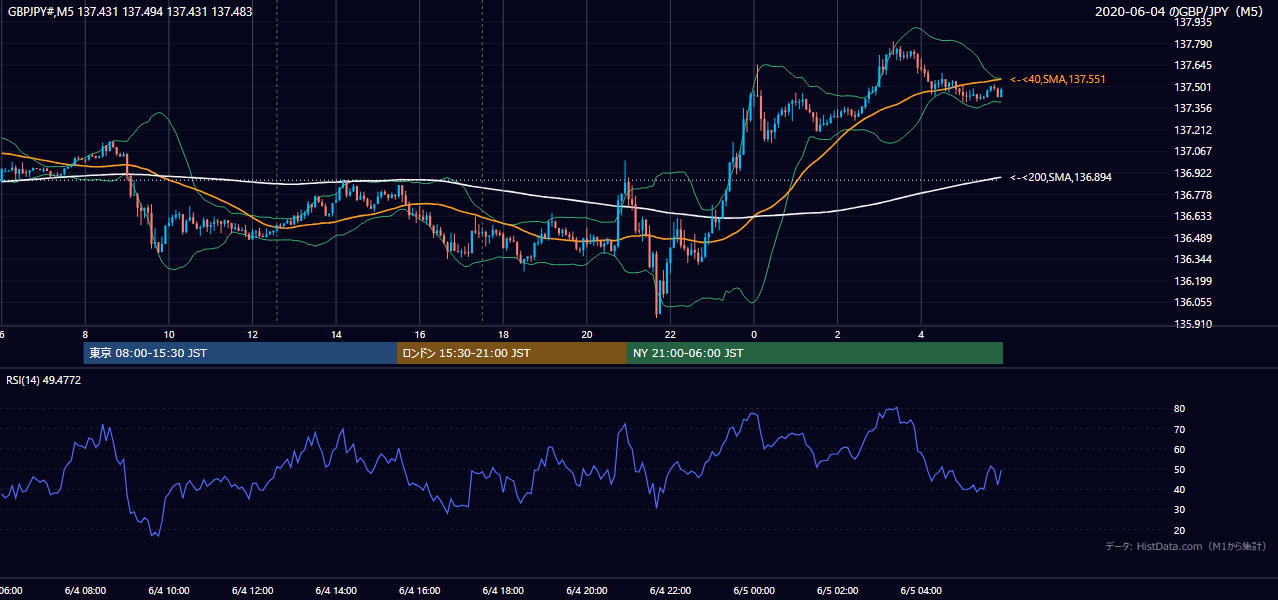Click the 6/4 12:00 time label
The width and height of the screenshot is (1278, 600).
[x=252, y=590]
